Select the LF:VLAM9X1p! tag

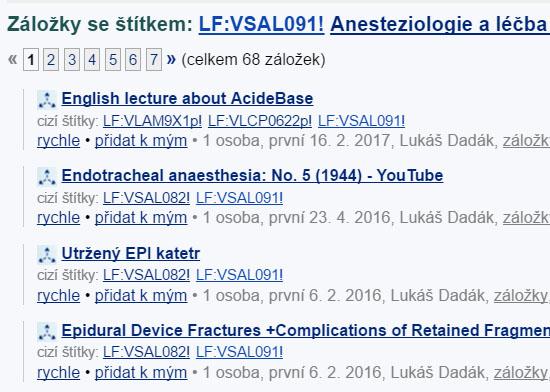coord(152,121)
